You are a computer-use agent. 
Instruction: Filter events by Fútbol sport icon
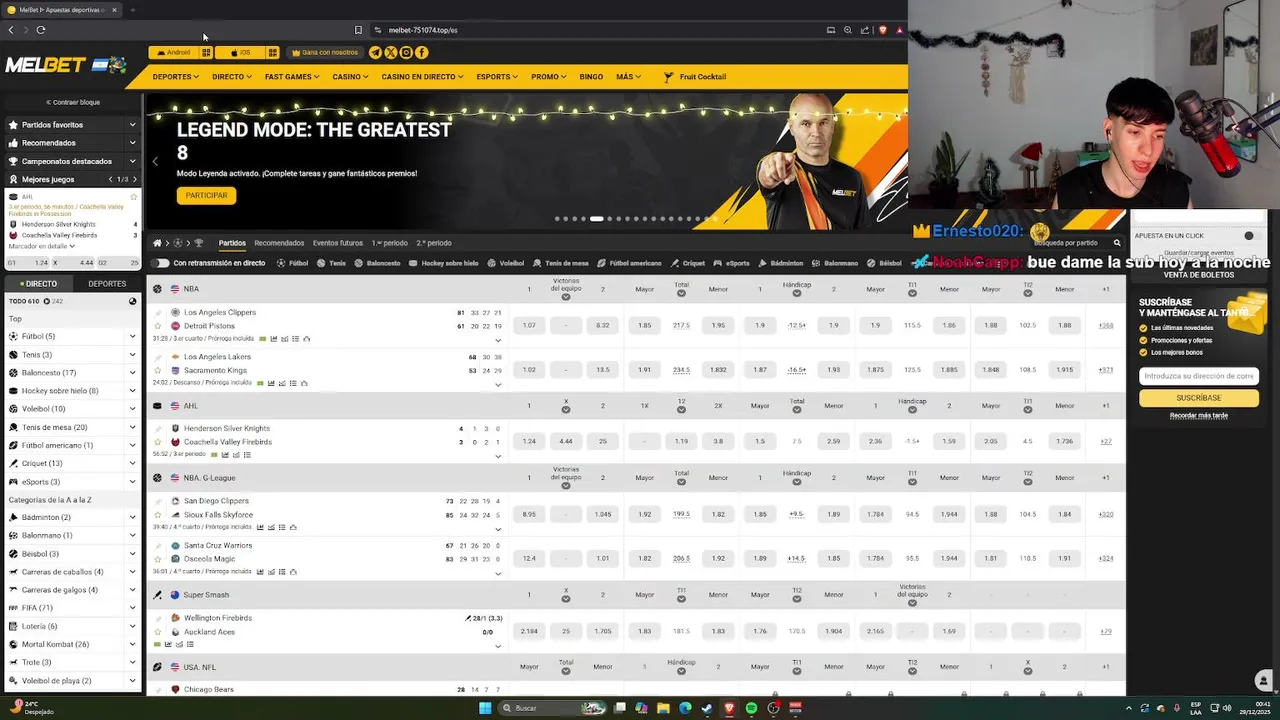[x=281, y=263]
